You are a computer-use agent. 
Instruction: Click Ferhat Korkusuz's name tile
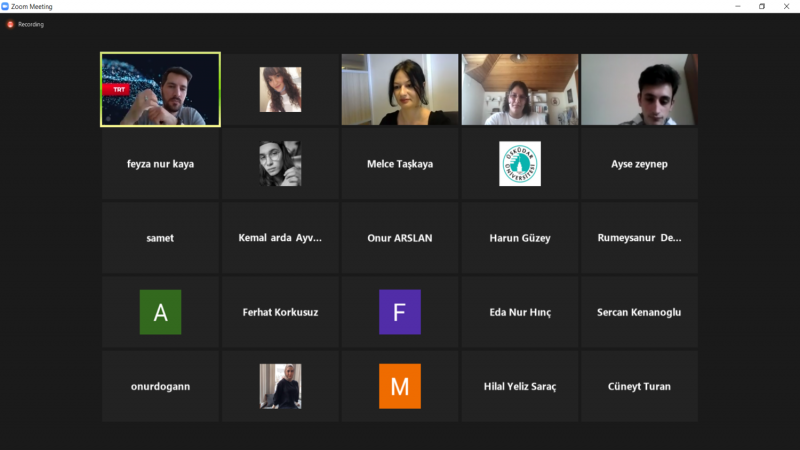click(280, 312)
